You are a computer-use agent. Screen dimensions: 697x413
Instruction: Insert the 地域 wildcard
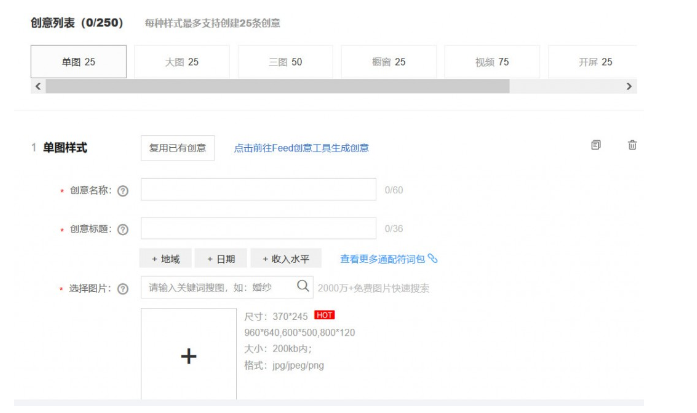pos(165,259)
